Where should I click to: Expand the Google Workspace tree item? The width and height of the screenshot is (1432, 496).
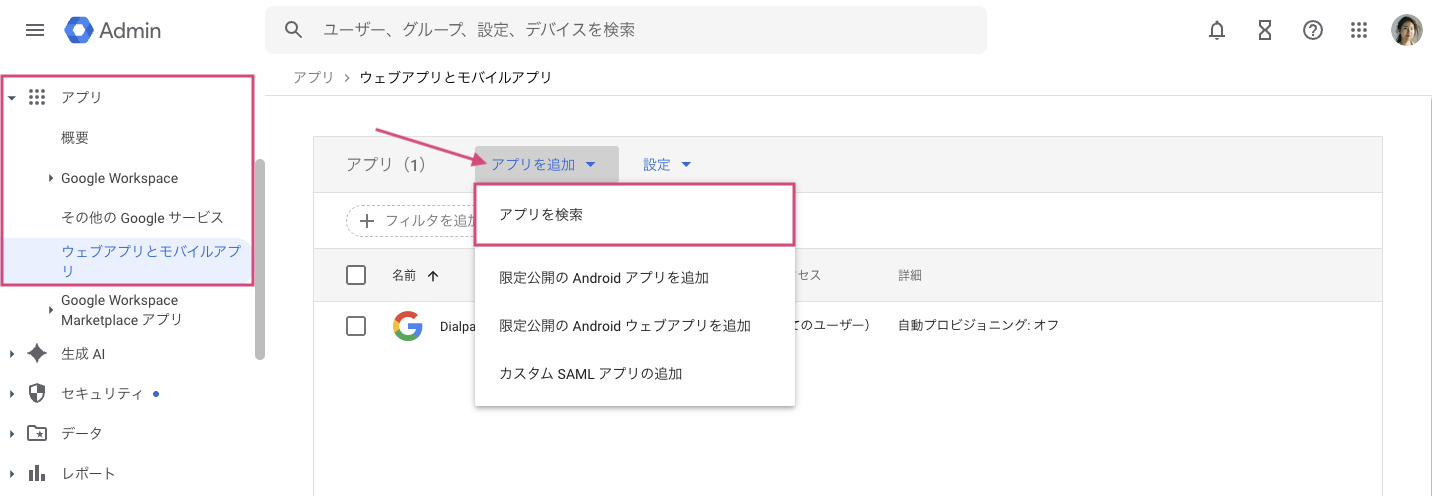click(51, 179)
